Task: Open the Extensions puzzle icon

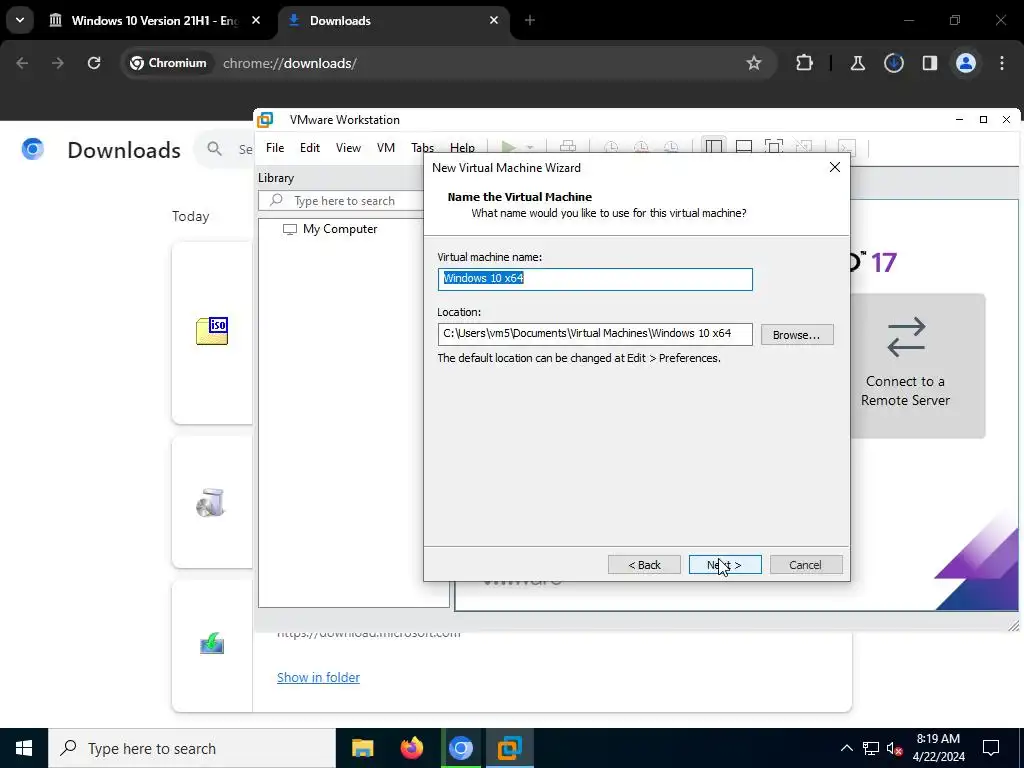Action: [805, 63]
